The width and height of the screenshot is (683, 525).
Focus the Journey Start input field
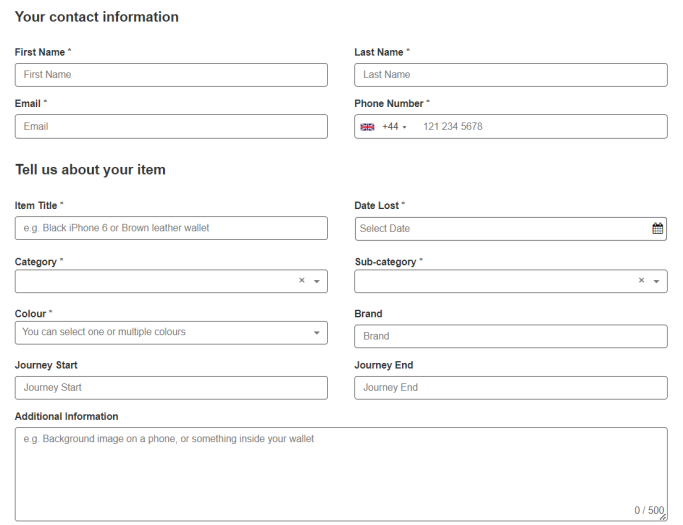click(171, 388)
